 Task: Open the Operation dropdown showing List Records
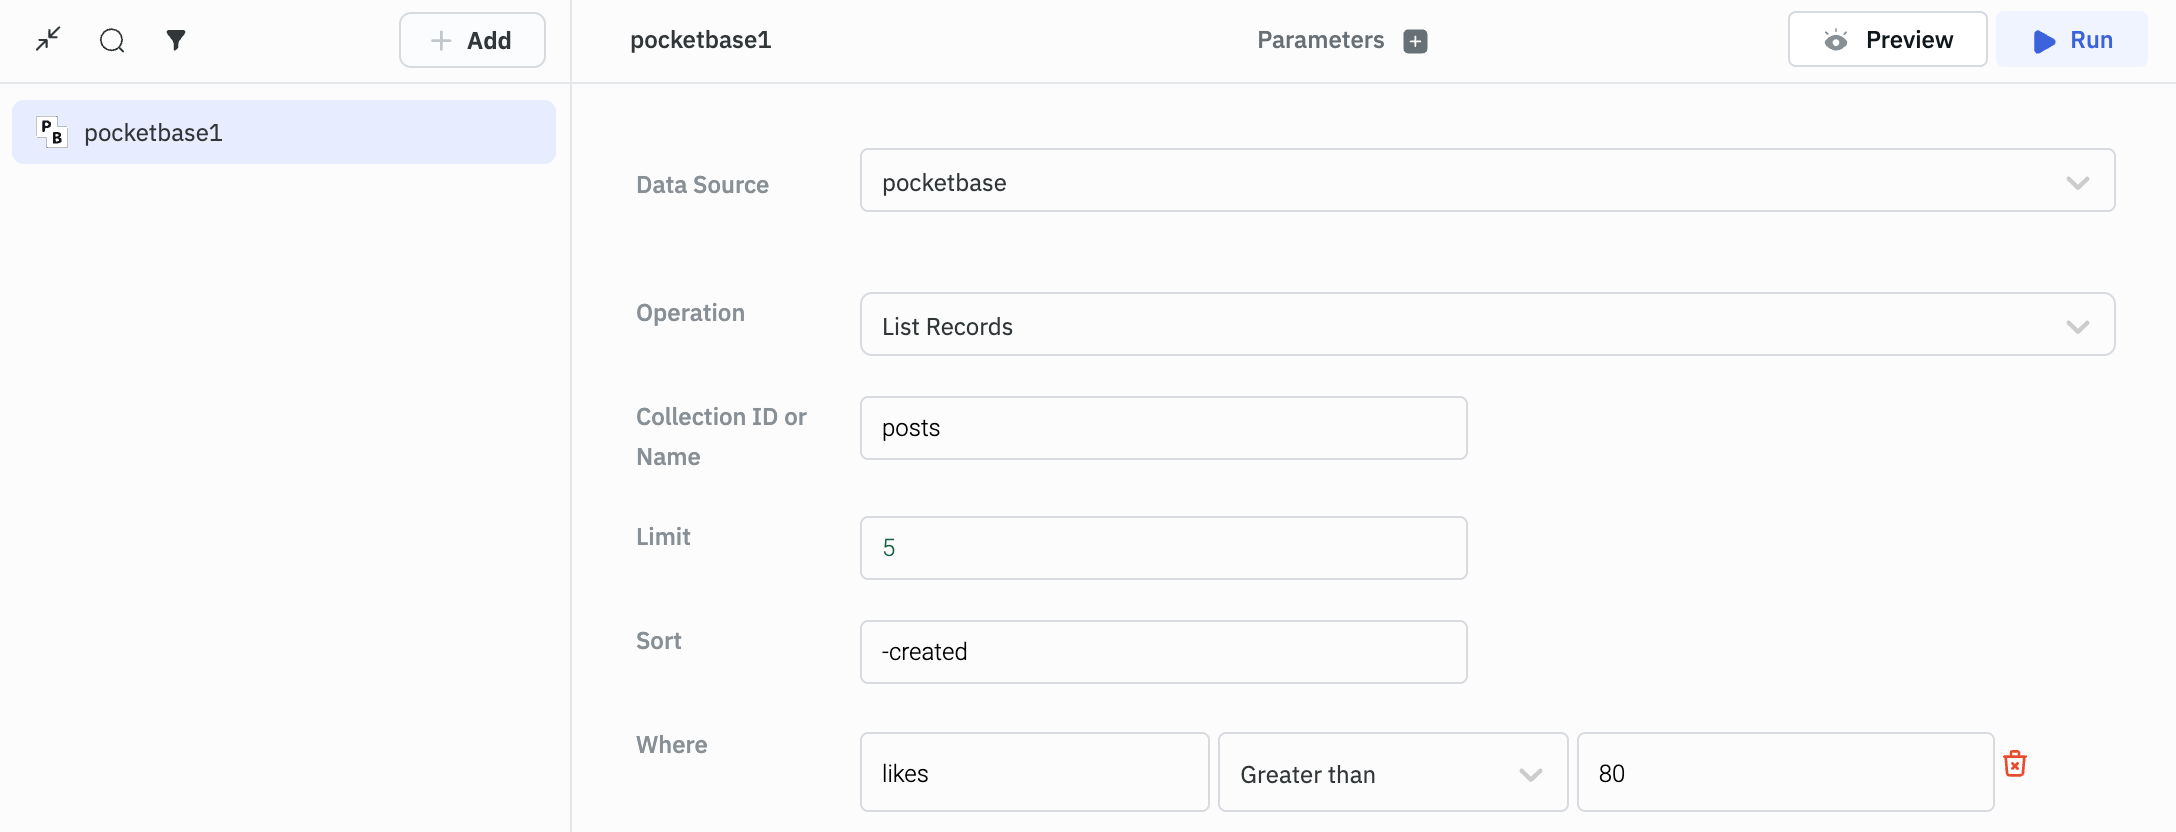(x=1487, y=325)
